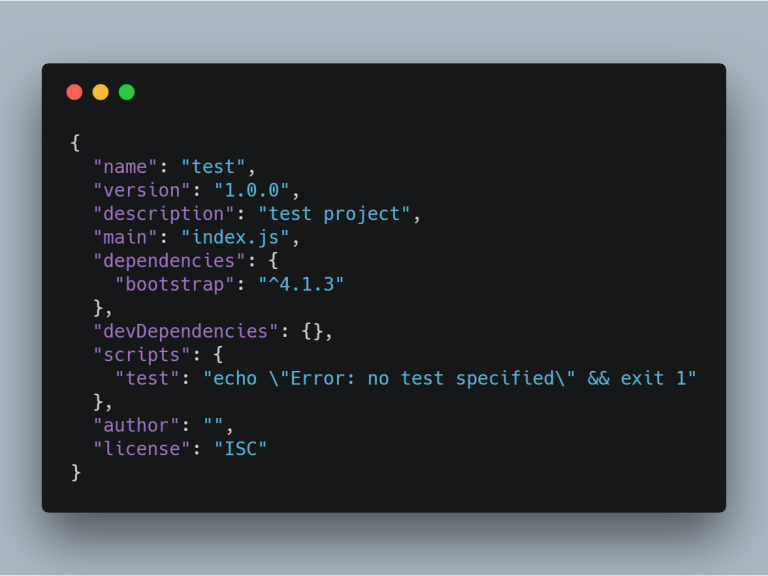Click the "dependencies" key

[x=169, y=261]
